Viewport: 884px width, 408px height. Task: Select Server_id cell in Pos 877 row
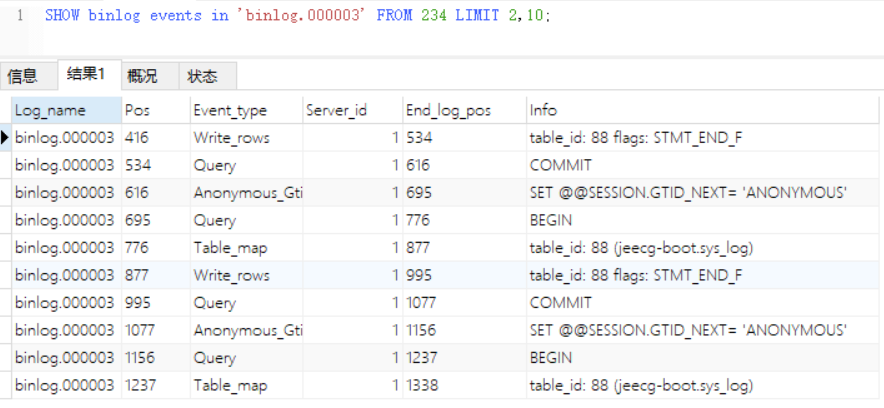point(352,275)
